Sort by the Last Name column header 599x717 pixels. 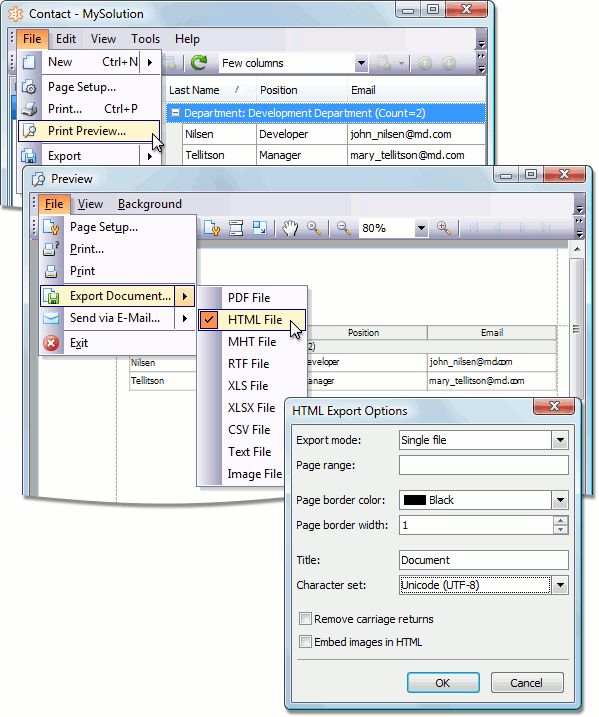[x=210, y=90]
